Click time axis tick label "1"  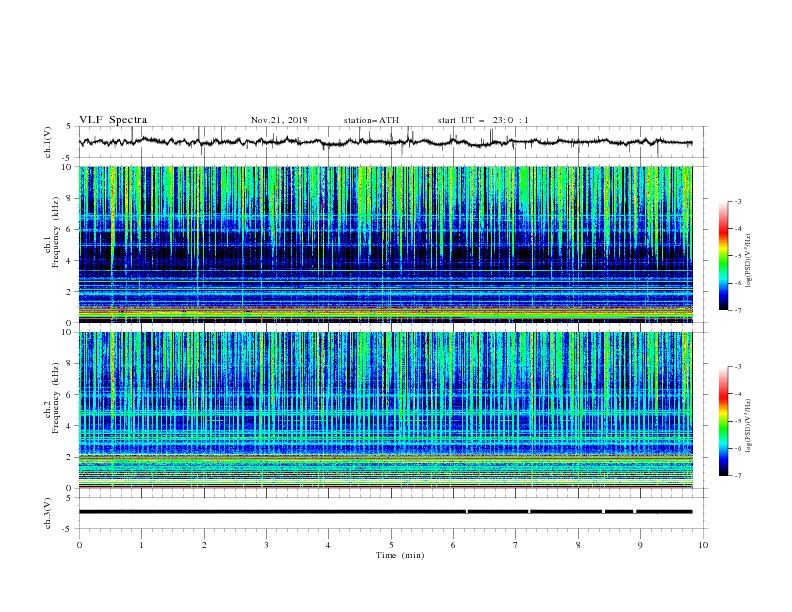pos(142,545)
